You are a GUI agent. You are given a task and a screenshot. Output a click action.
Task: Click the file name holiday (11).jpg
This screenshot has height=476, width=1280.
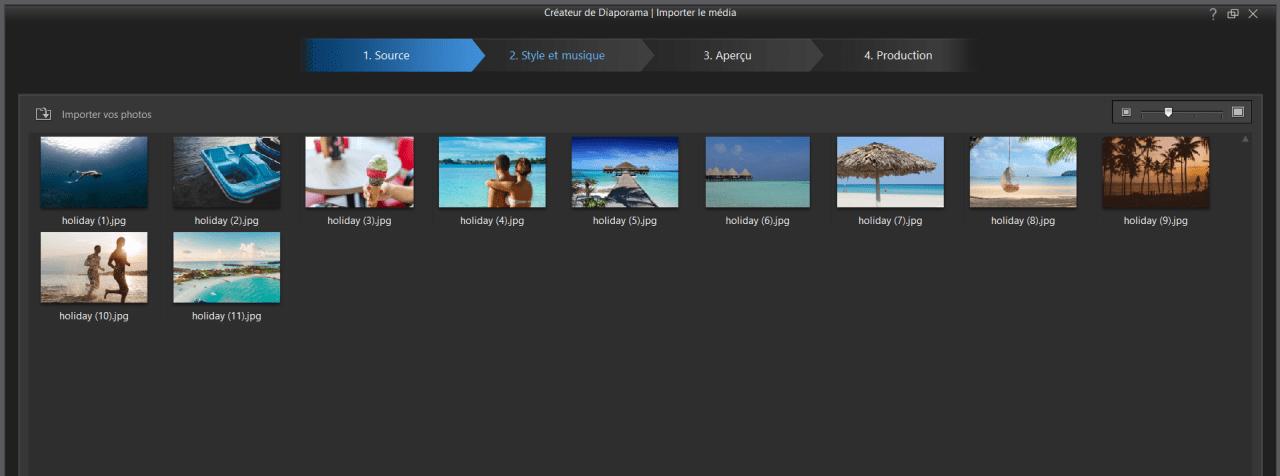coord(227,316)
